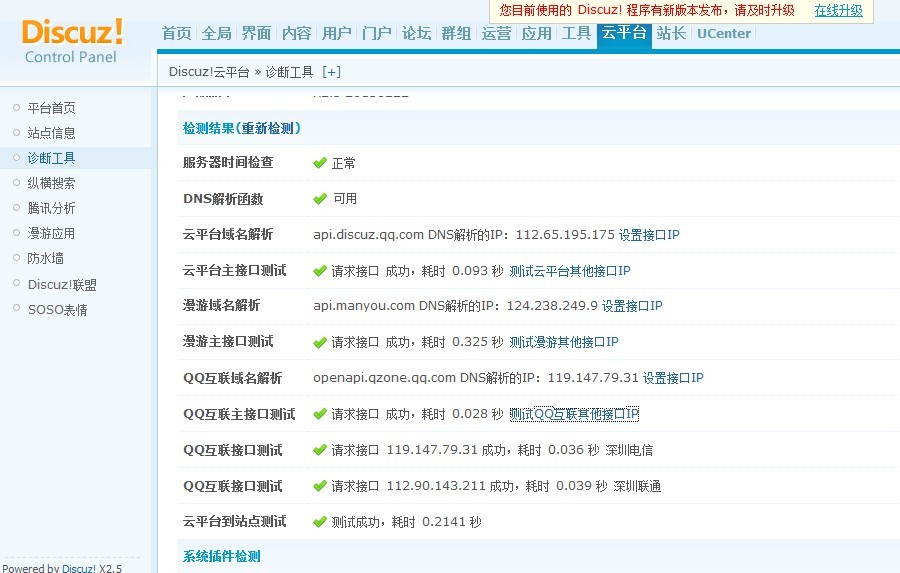The width and height of the screenshot is (900, 573).
Task: Open the 群组 top menu
Action: tap(456, 33)
